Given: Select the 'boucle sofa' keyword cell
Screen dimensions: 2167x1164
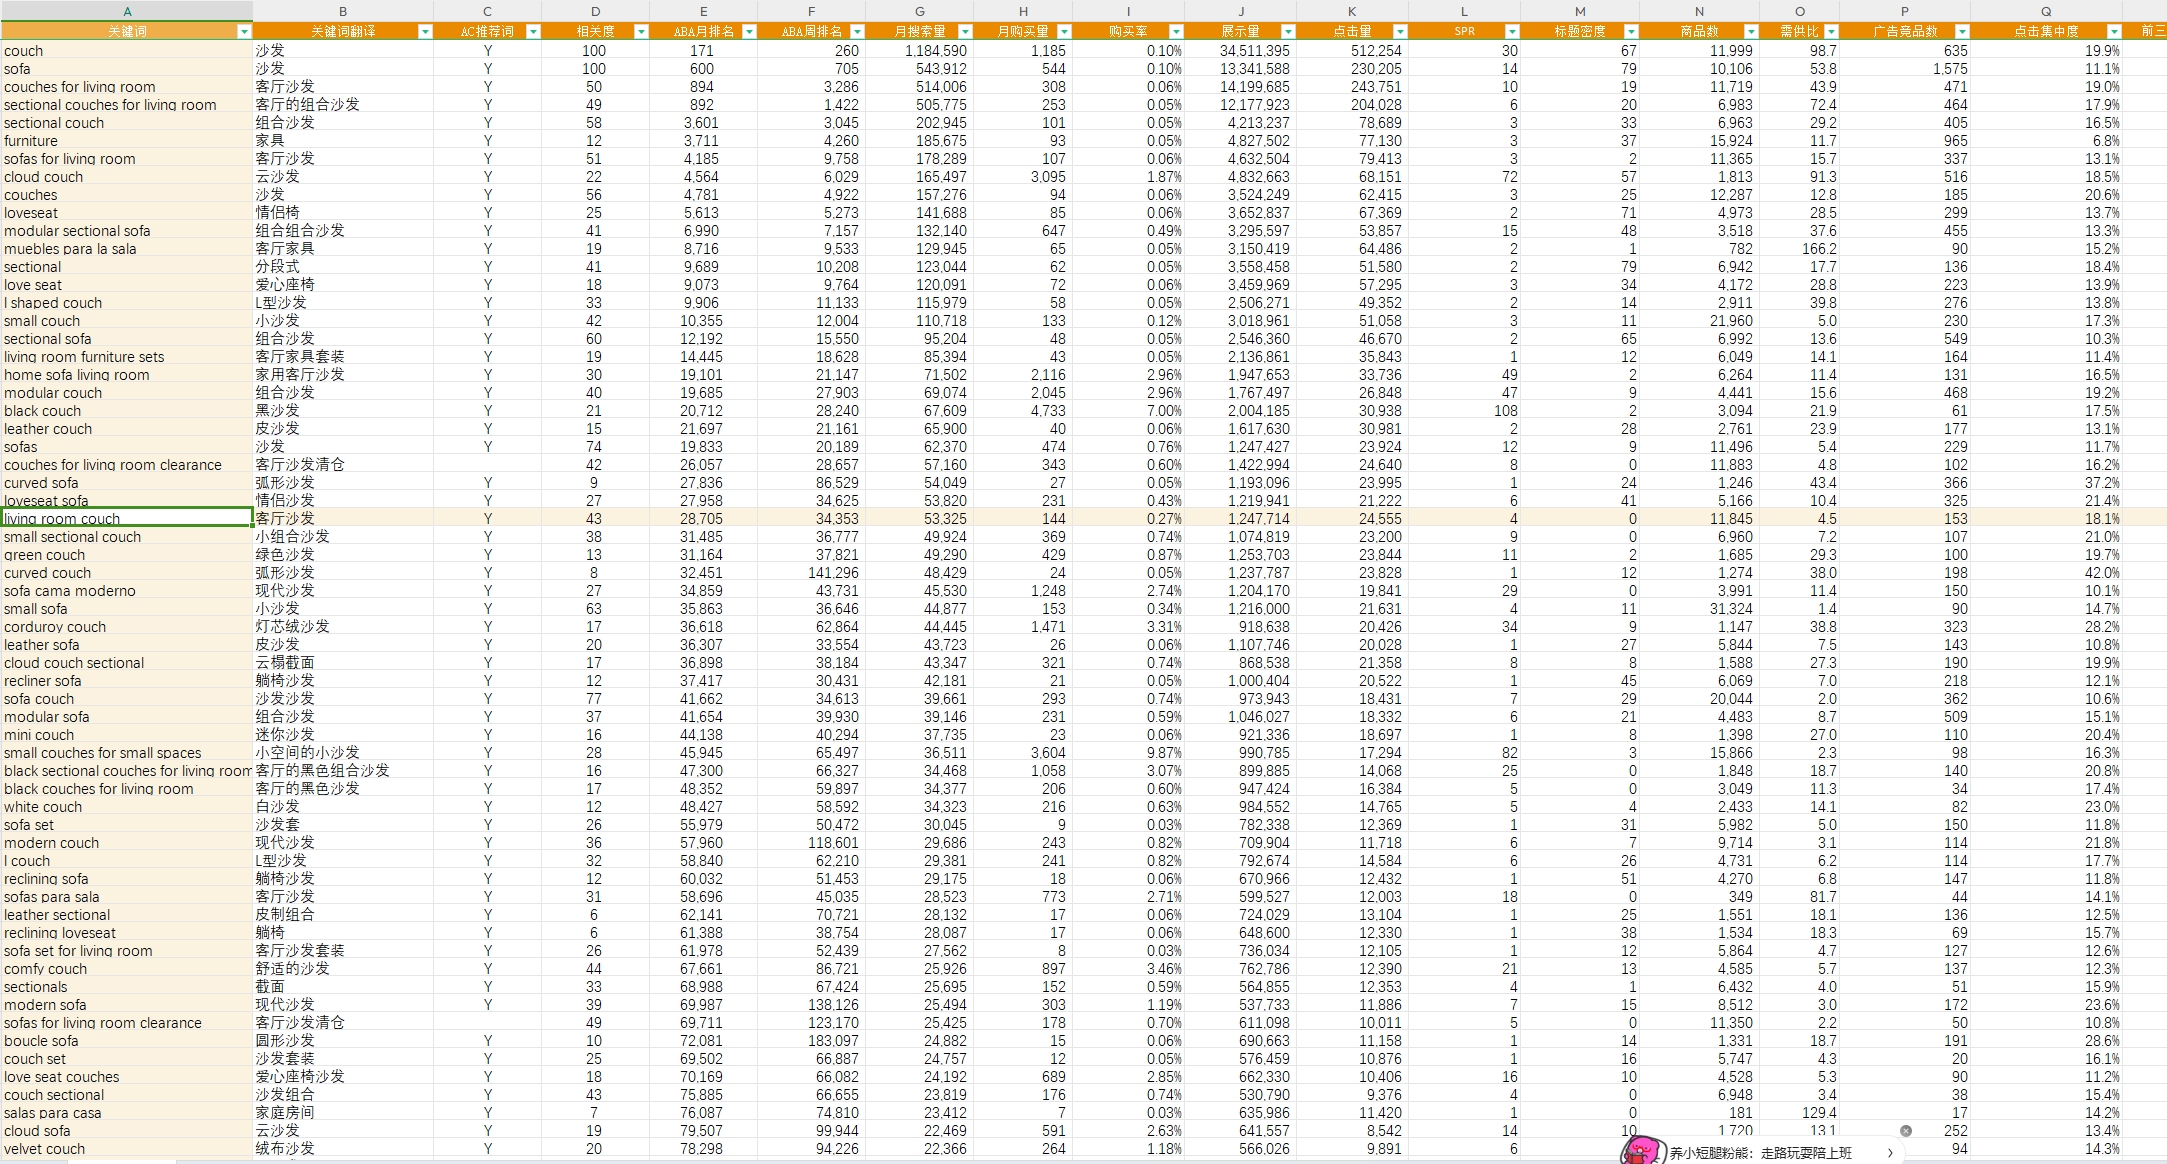Looking at the screenshot, I should tap(127, 1040).
